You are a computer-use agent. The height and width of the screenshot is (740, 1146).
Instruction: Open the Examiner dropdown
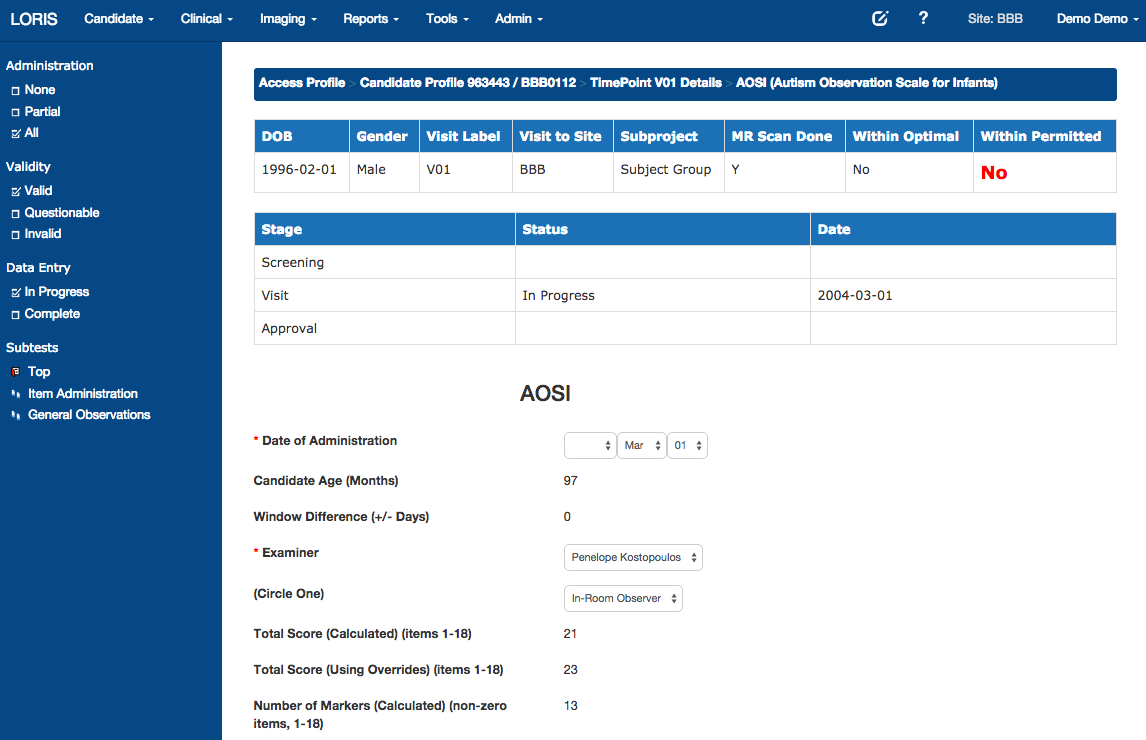633,557
